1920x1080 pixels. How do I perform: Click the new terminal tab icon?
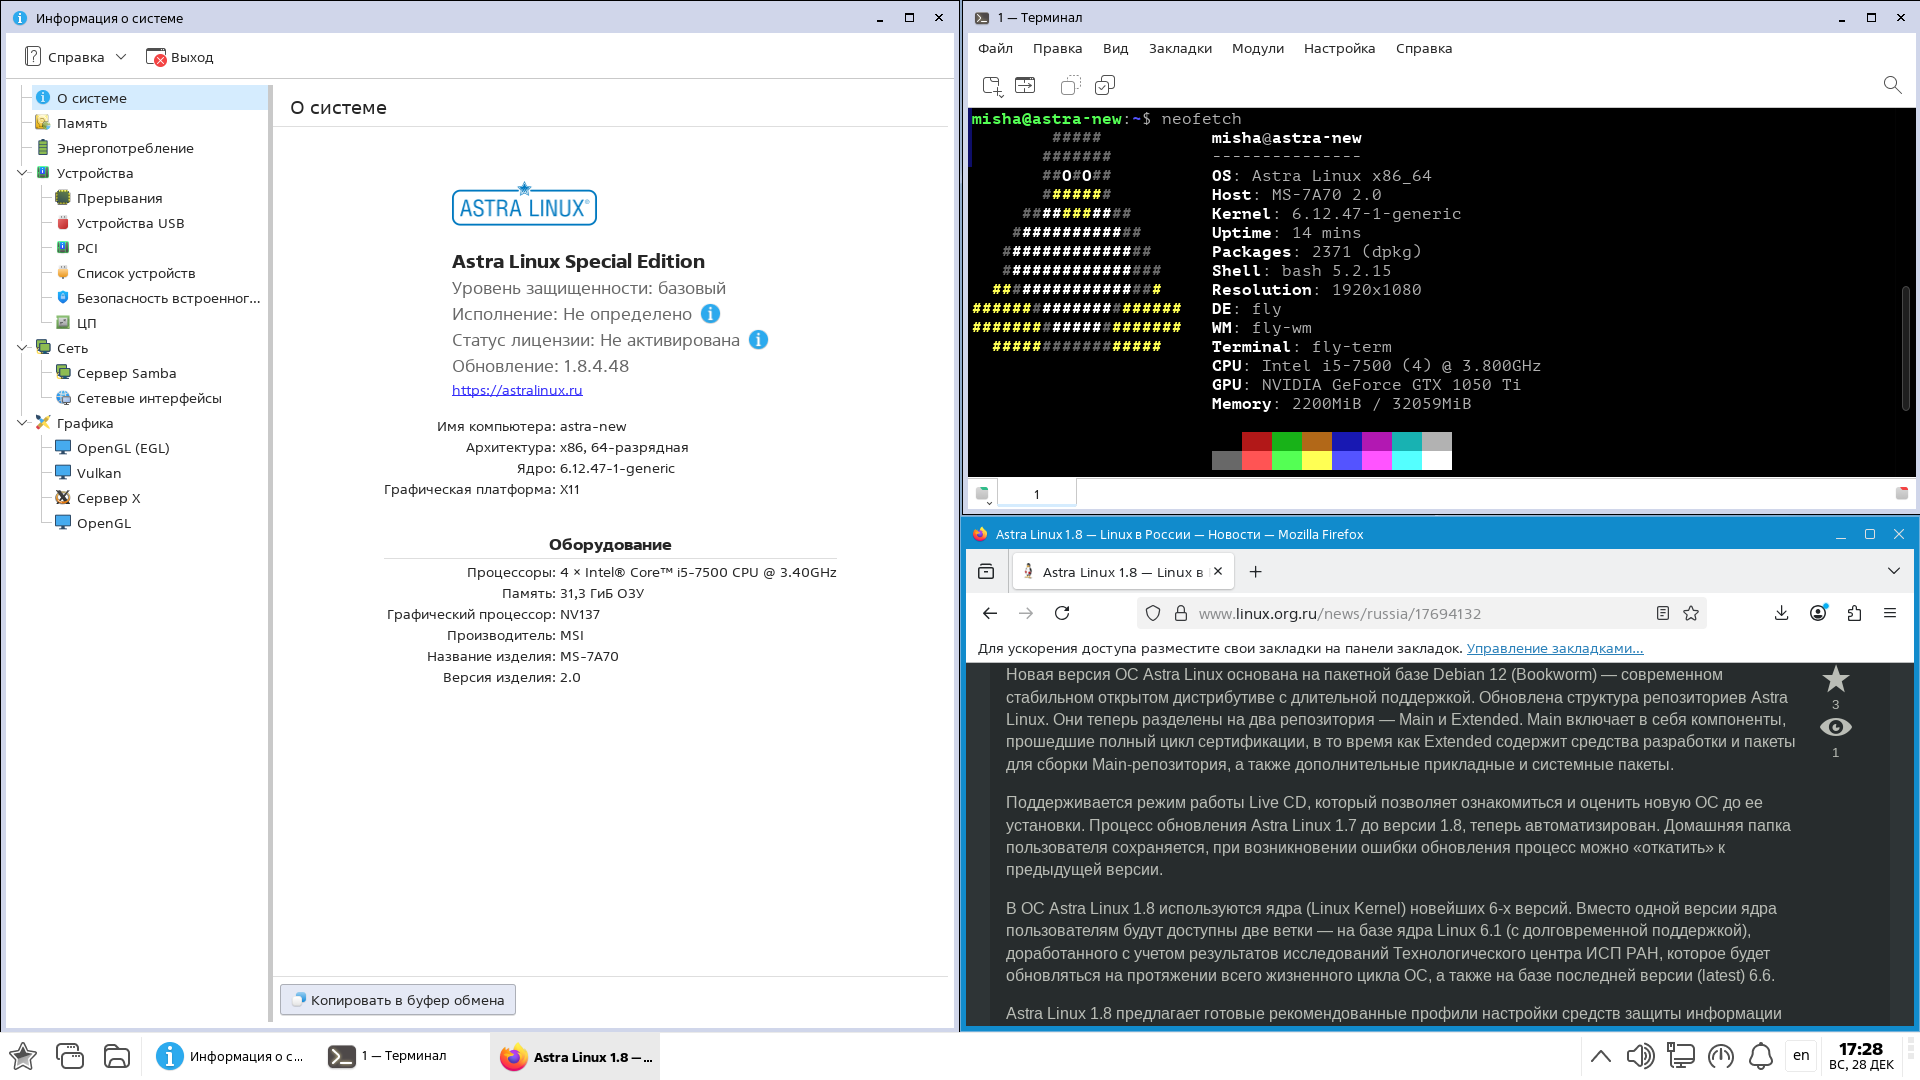[992, 86]
